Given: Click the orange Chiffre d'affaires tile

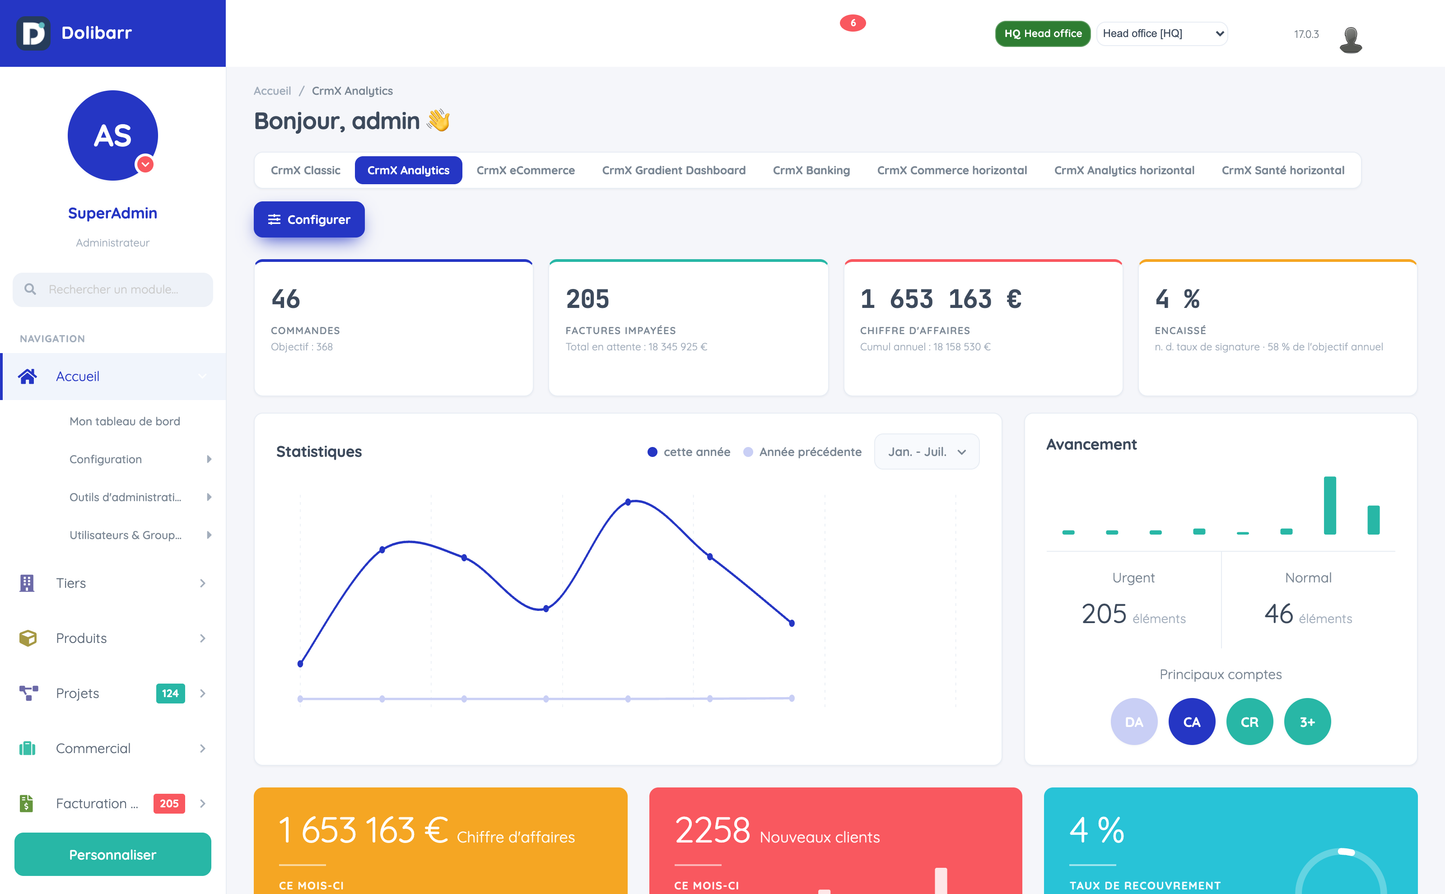Looking at the screenshot, I should tap(441, 841).
